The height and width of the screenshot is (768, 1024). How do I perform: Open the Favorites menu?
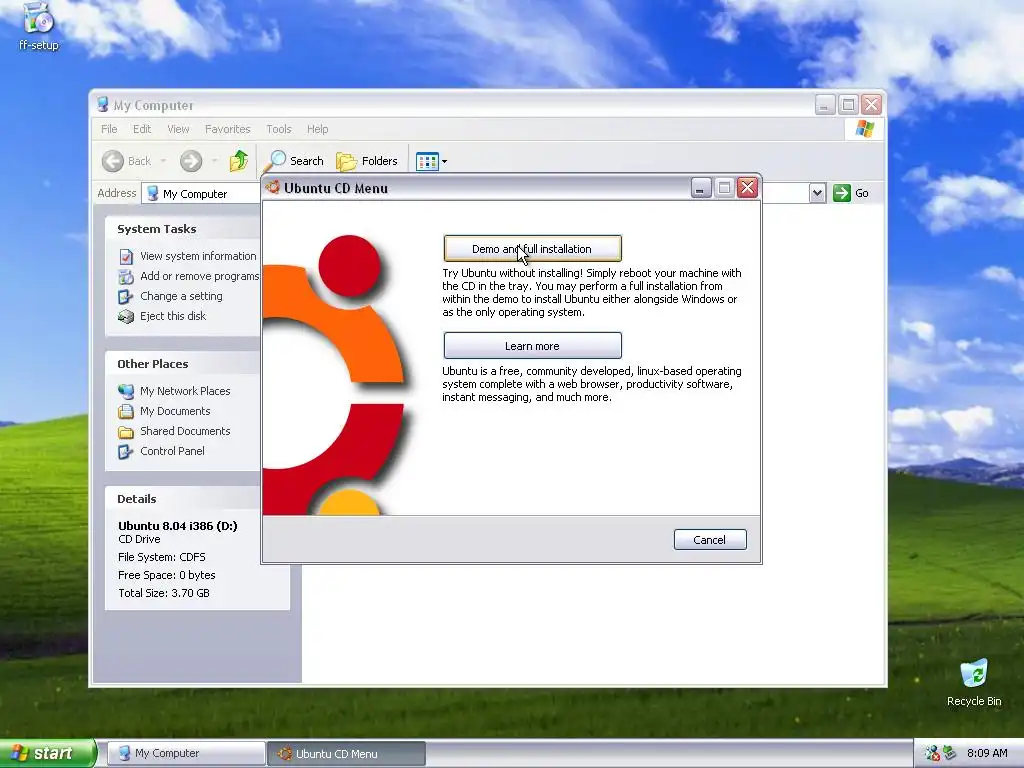227,129
